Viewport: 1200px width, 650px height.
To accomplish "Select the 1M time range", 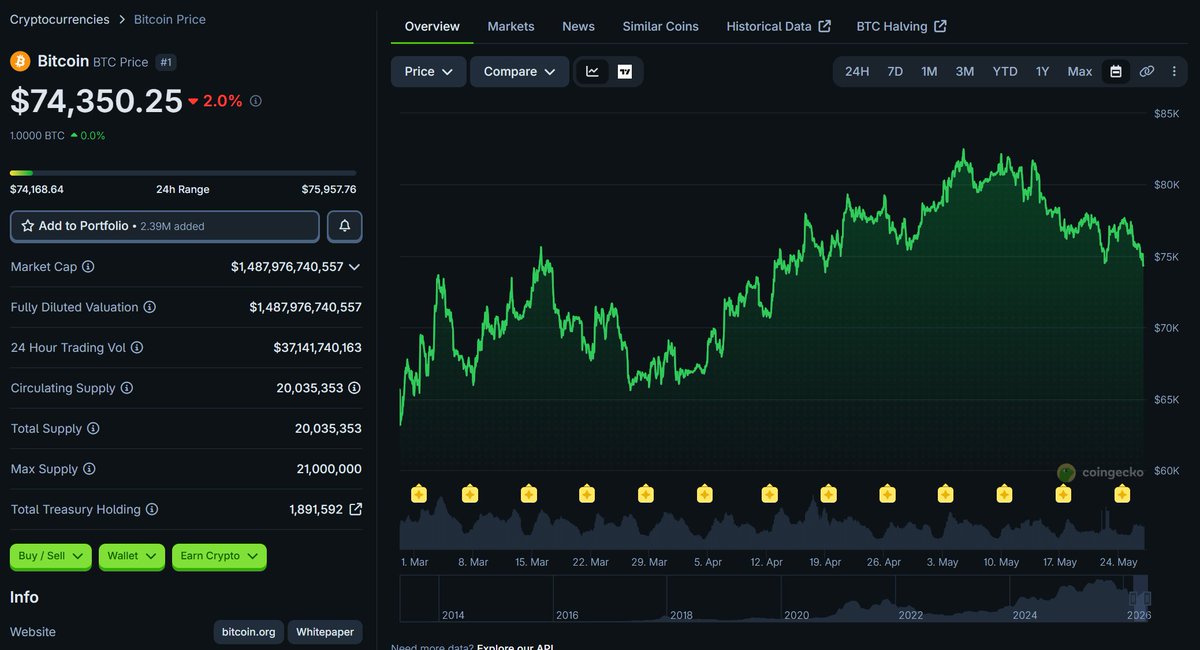I will (929, 71).
